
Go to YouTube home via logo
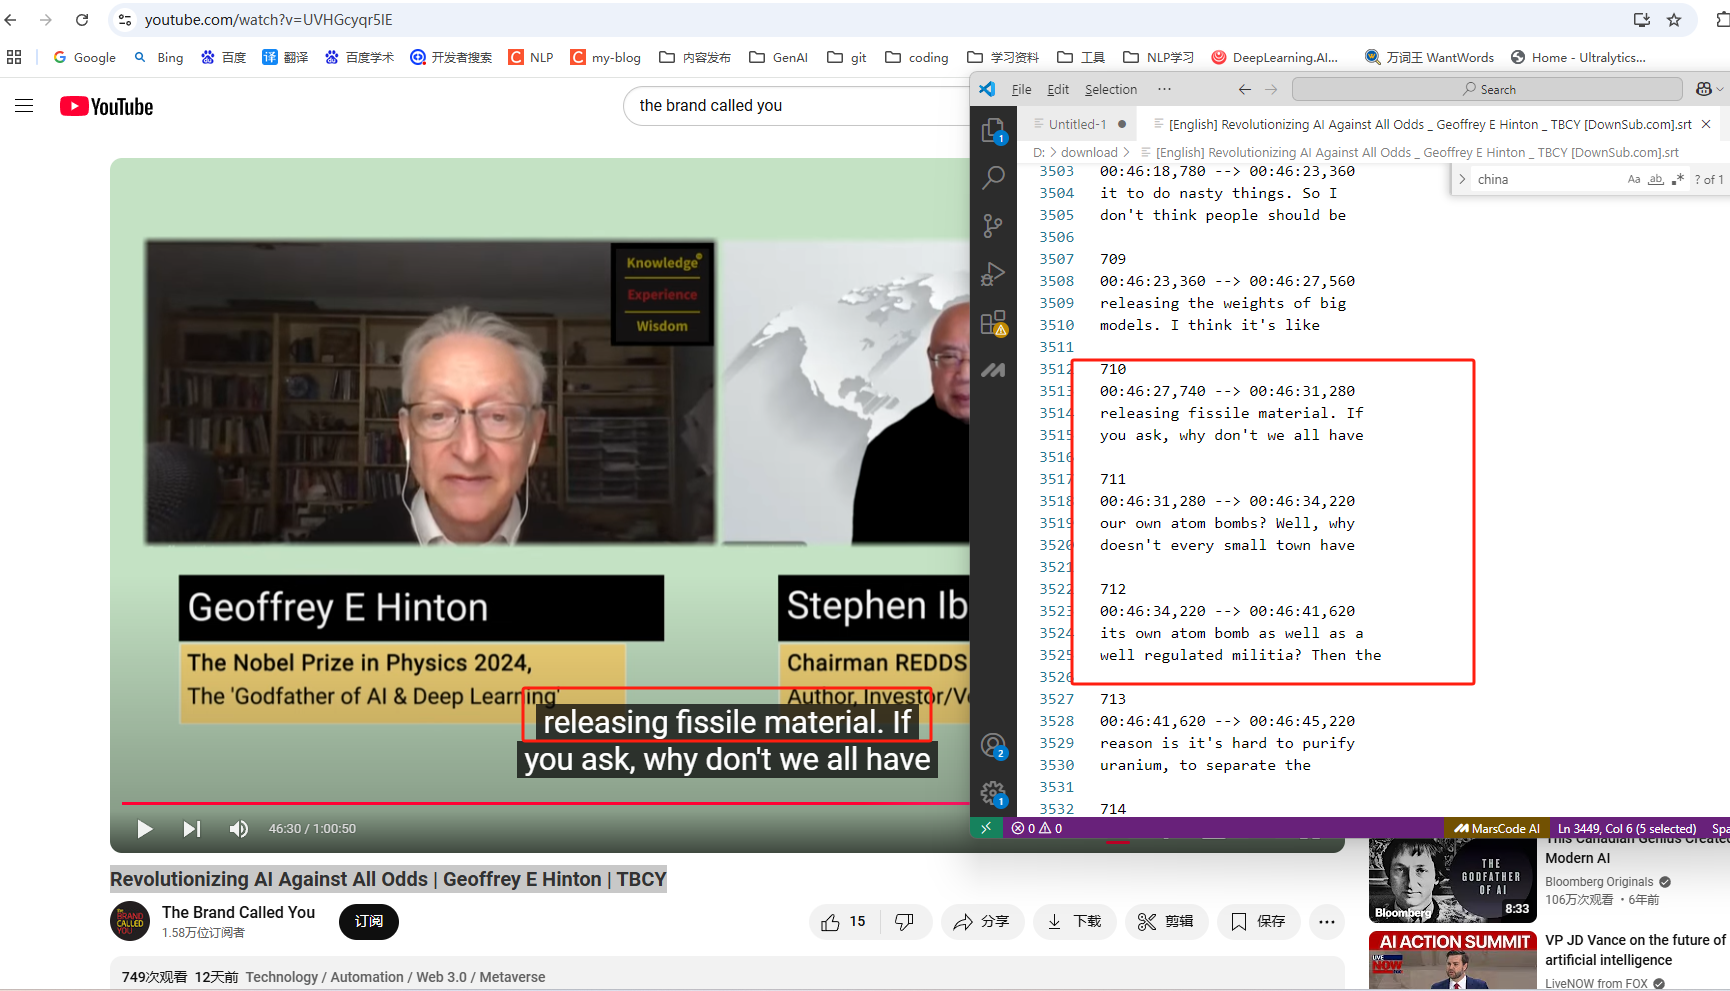click(x=107, y=106)
